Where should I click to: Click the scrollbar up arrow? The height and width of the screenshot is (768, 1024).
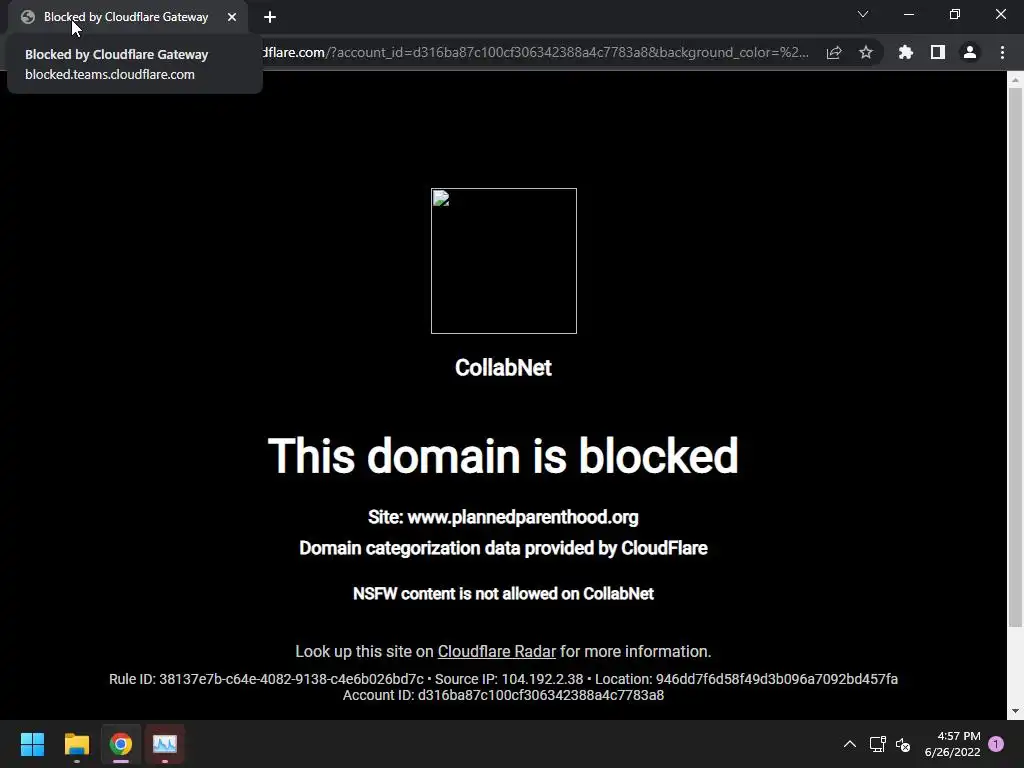pos(1015,80)
